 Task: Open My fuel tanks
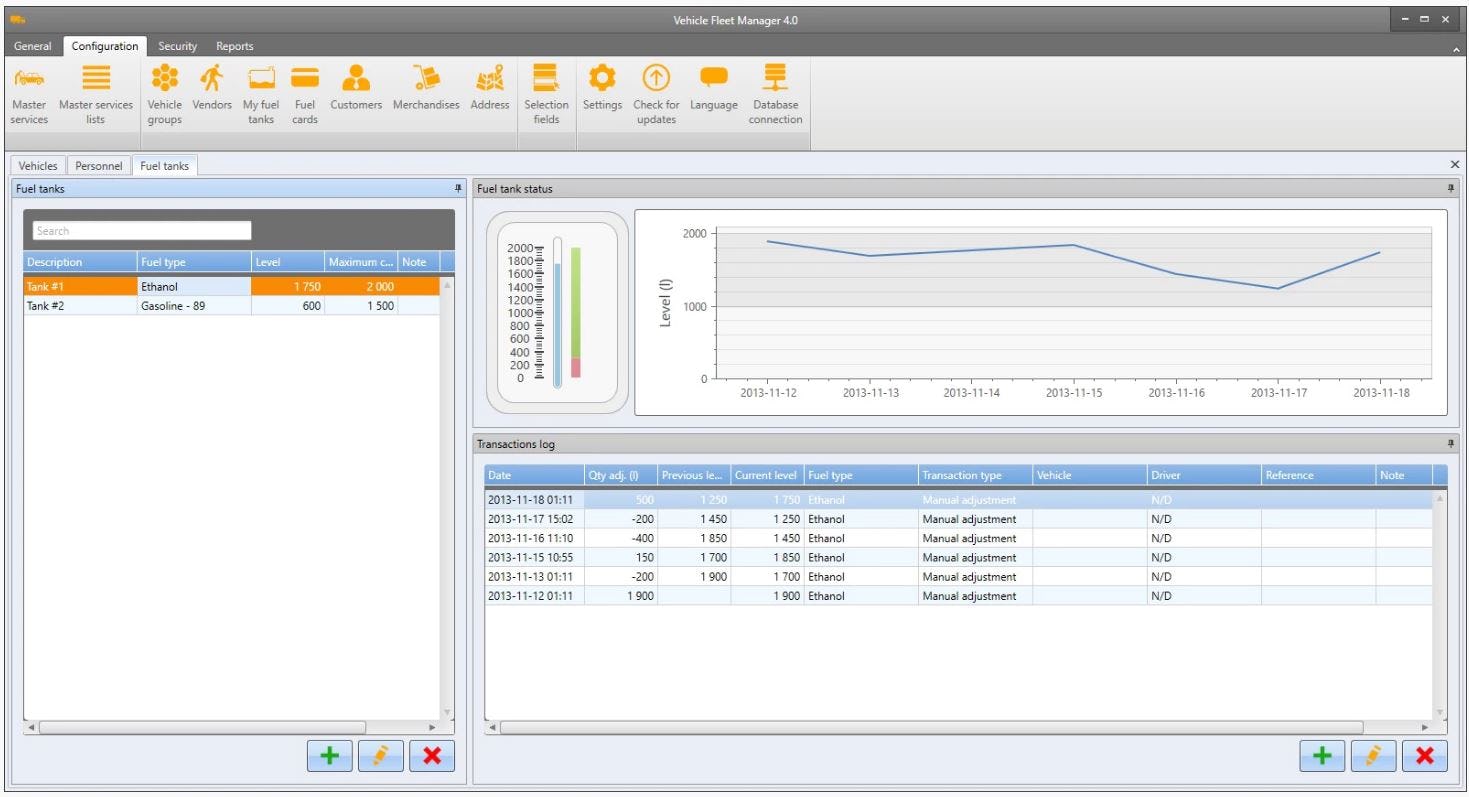click(260, 94)
